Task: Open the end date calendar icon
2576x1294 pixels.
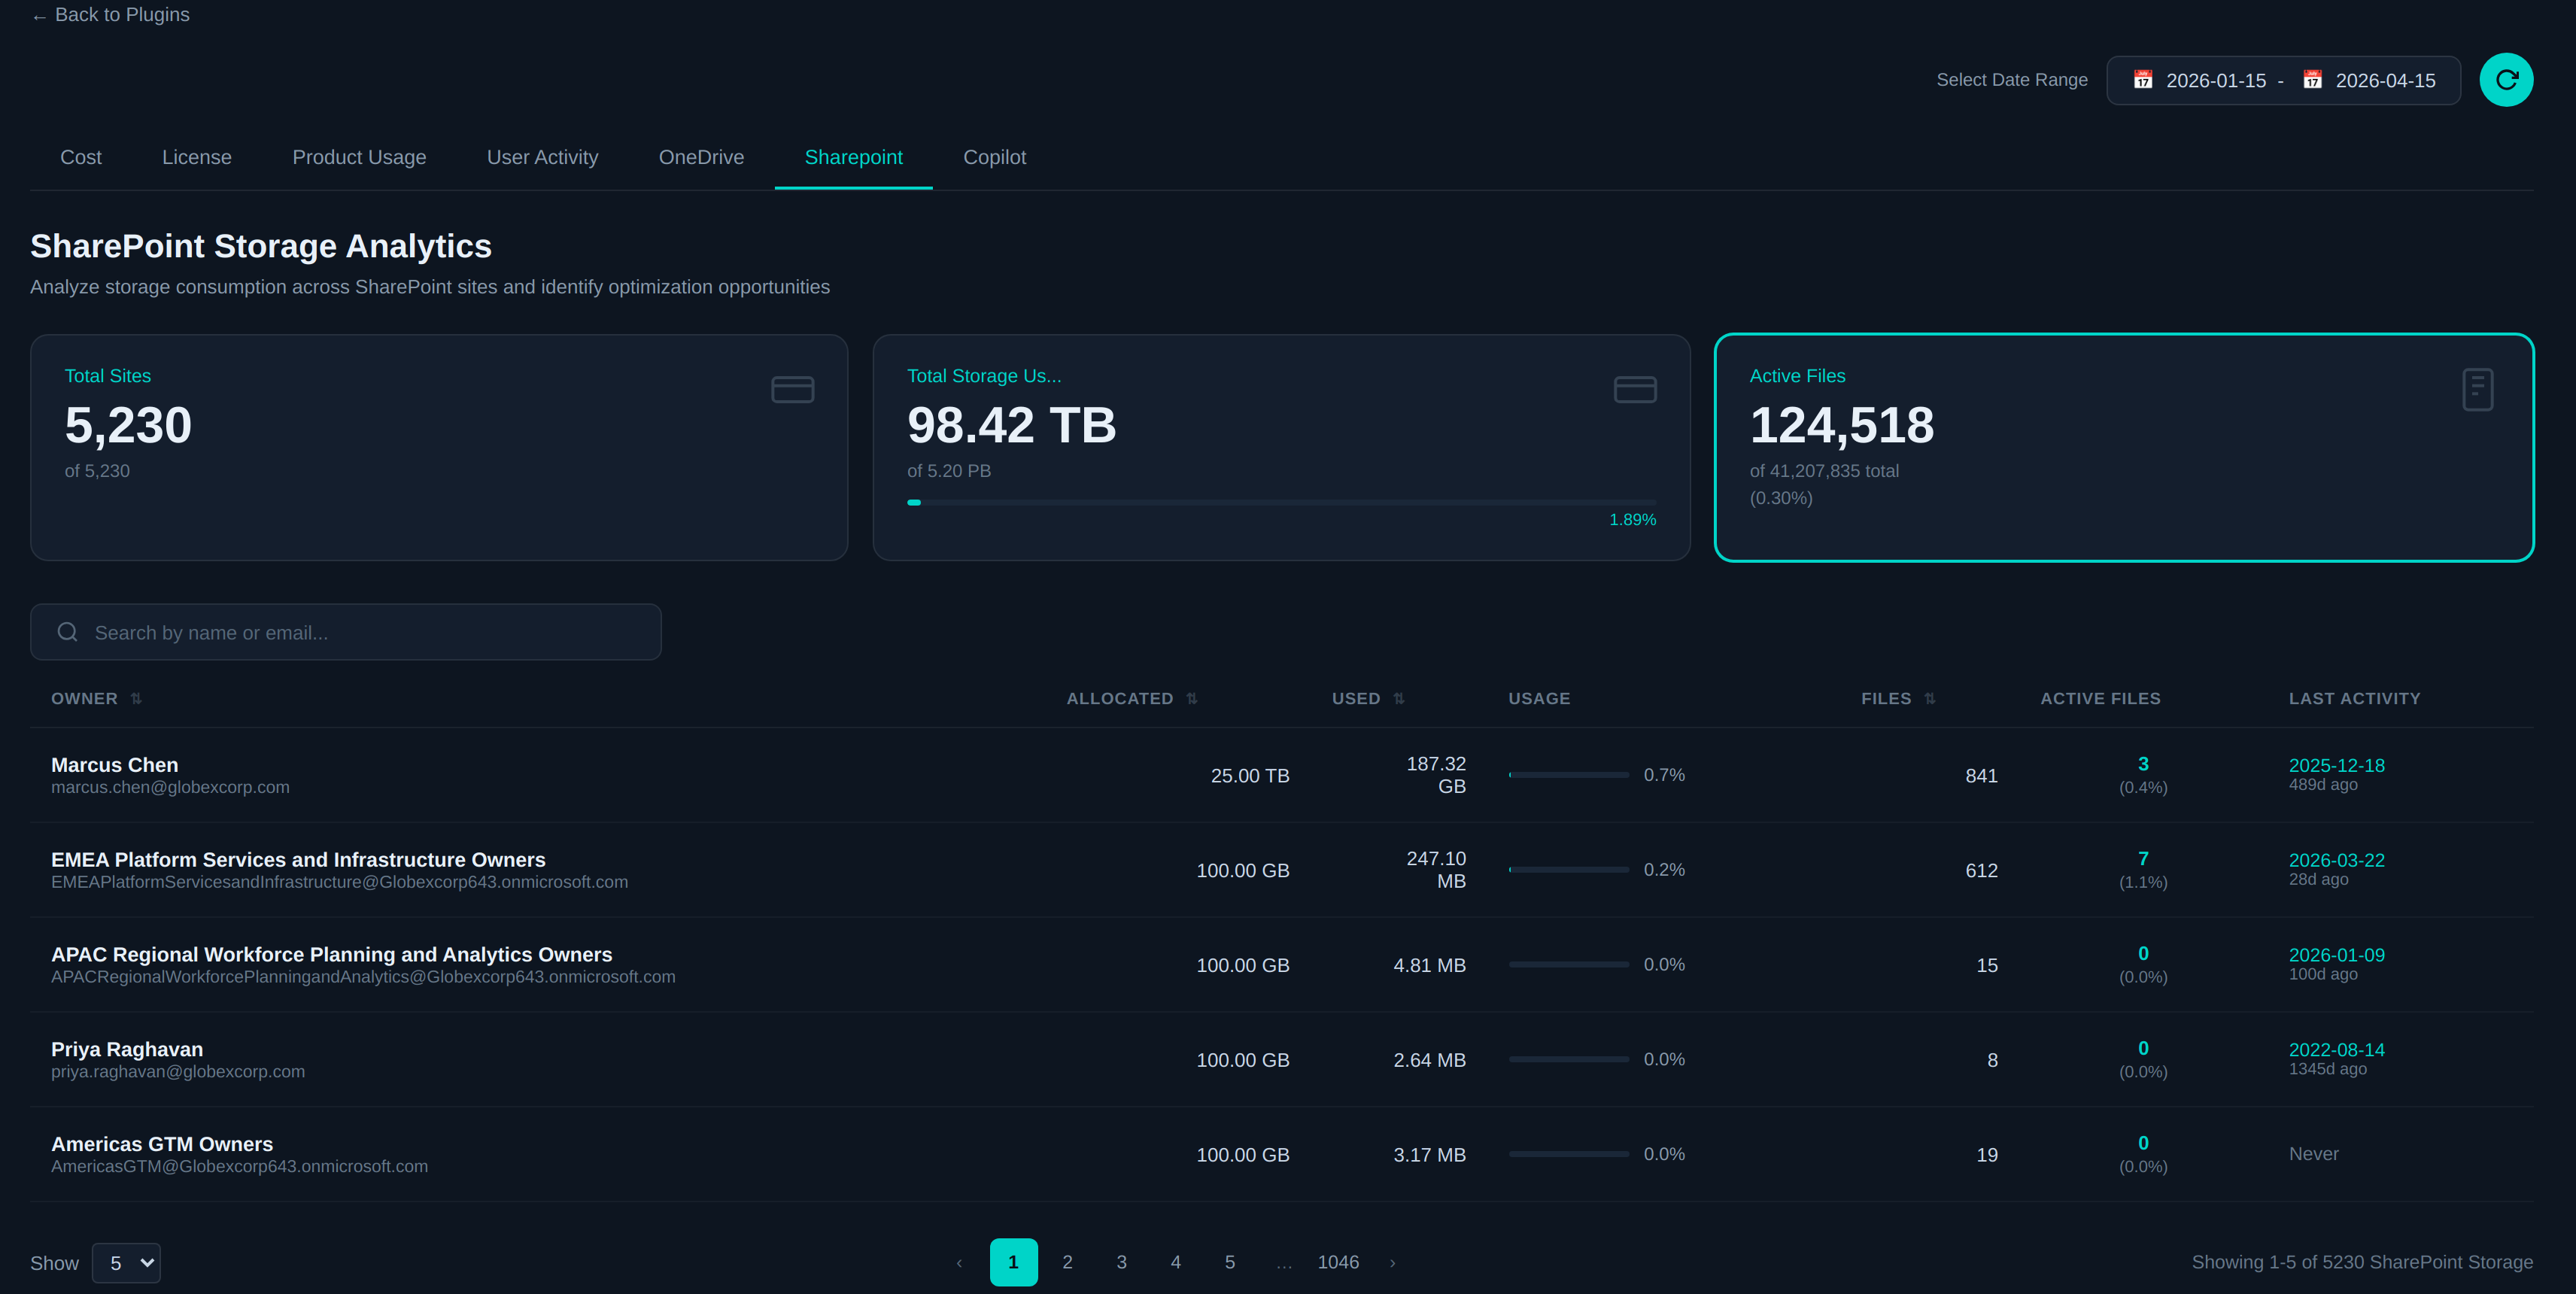Action: 2312,80
